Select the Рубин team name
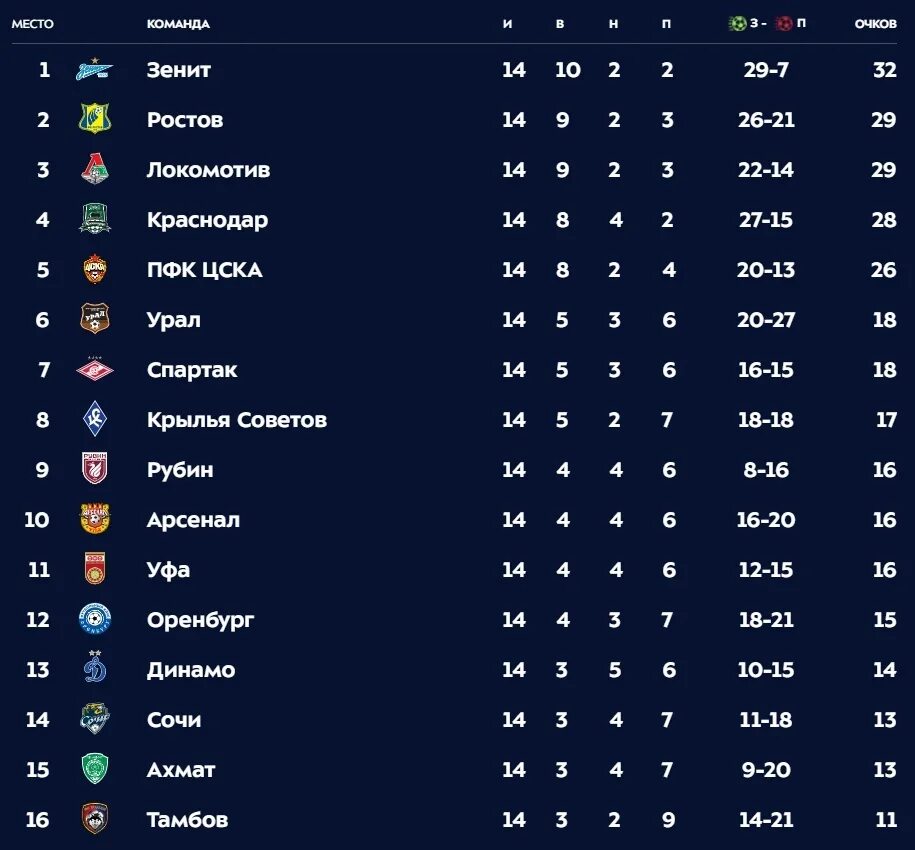Viewport: 915px width, 850px height. [x=180, y=470]
